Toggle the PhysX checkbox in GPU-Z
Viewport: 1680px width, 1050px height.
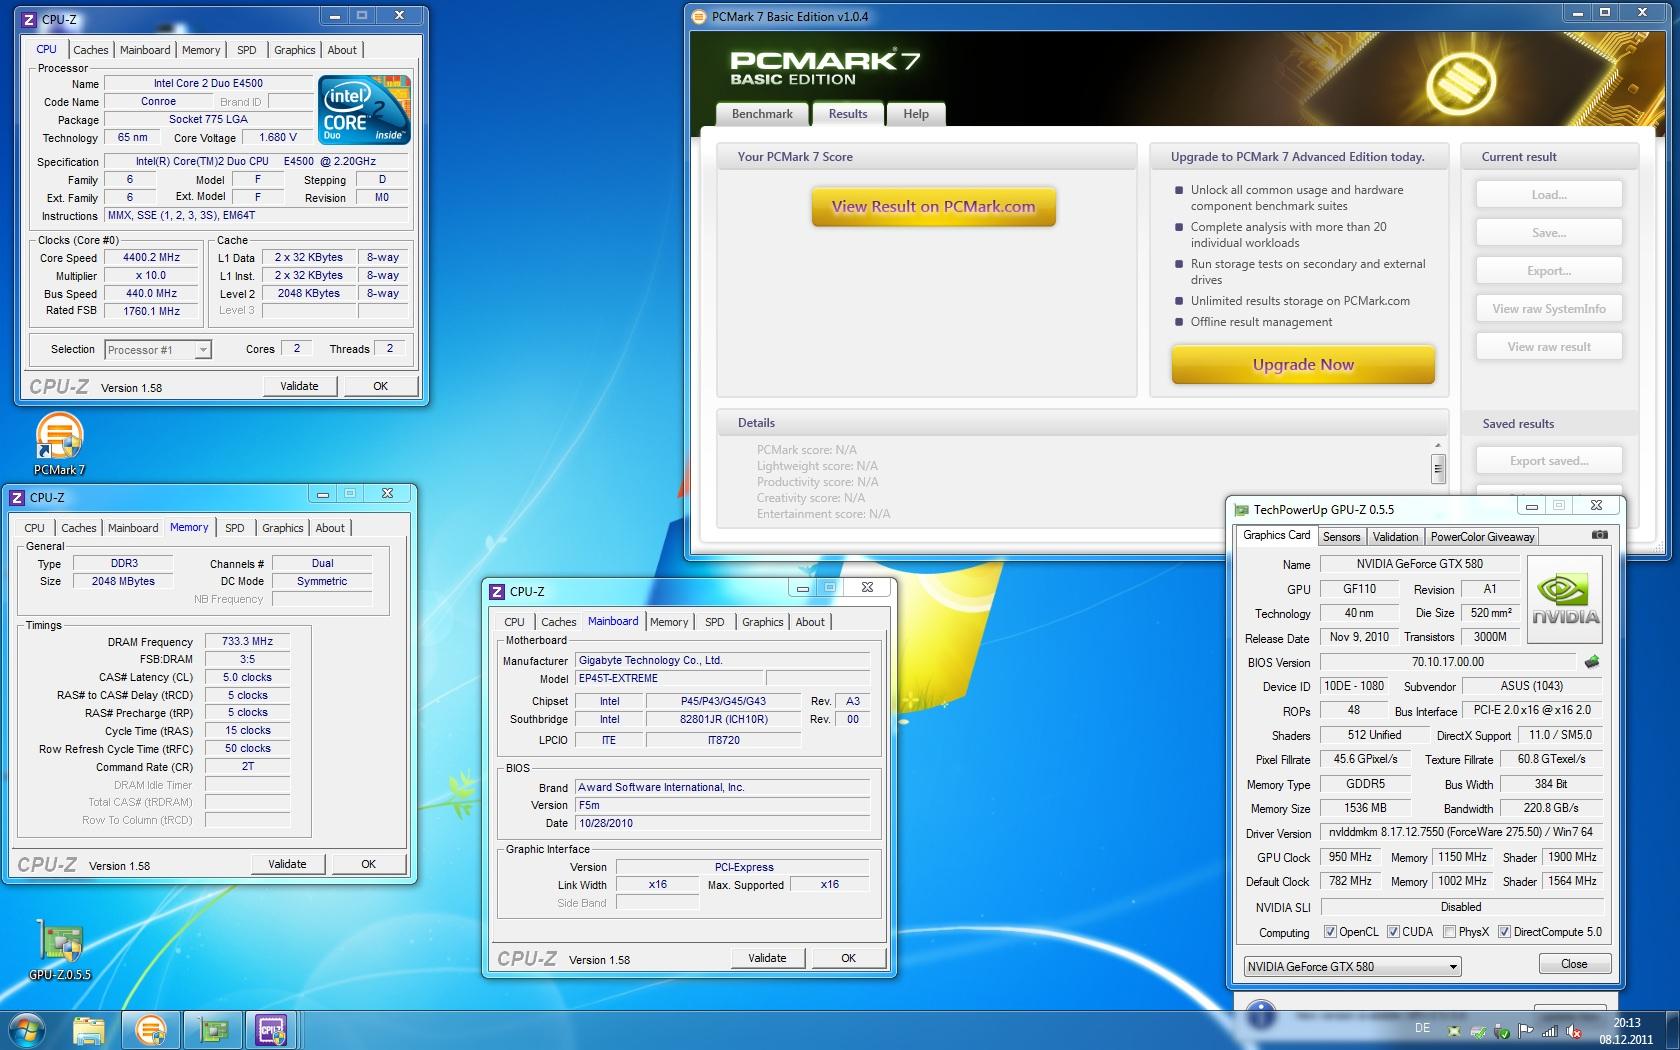1449,931
